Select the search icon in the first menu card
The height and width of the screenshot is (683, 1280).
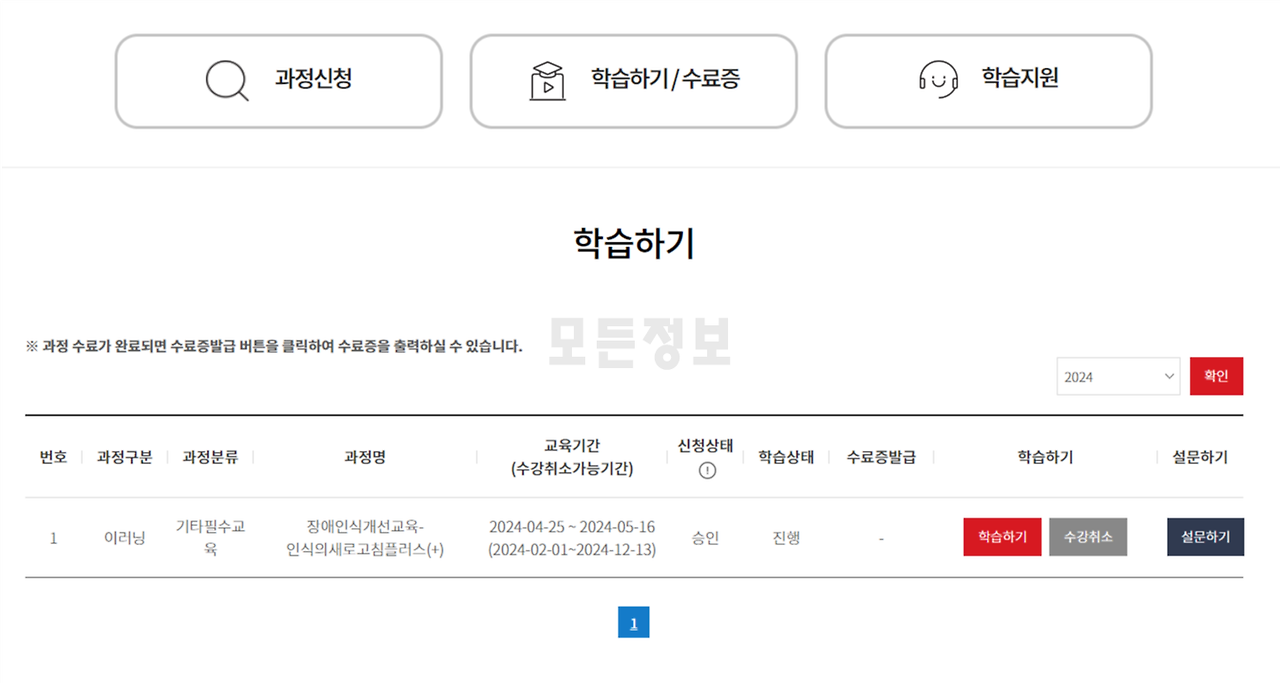(225, 81)
